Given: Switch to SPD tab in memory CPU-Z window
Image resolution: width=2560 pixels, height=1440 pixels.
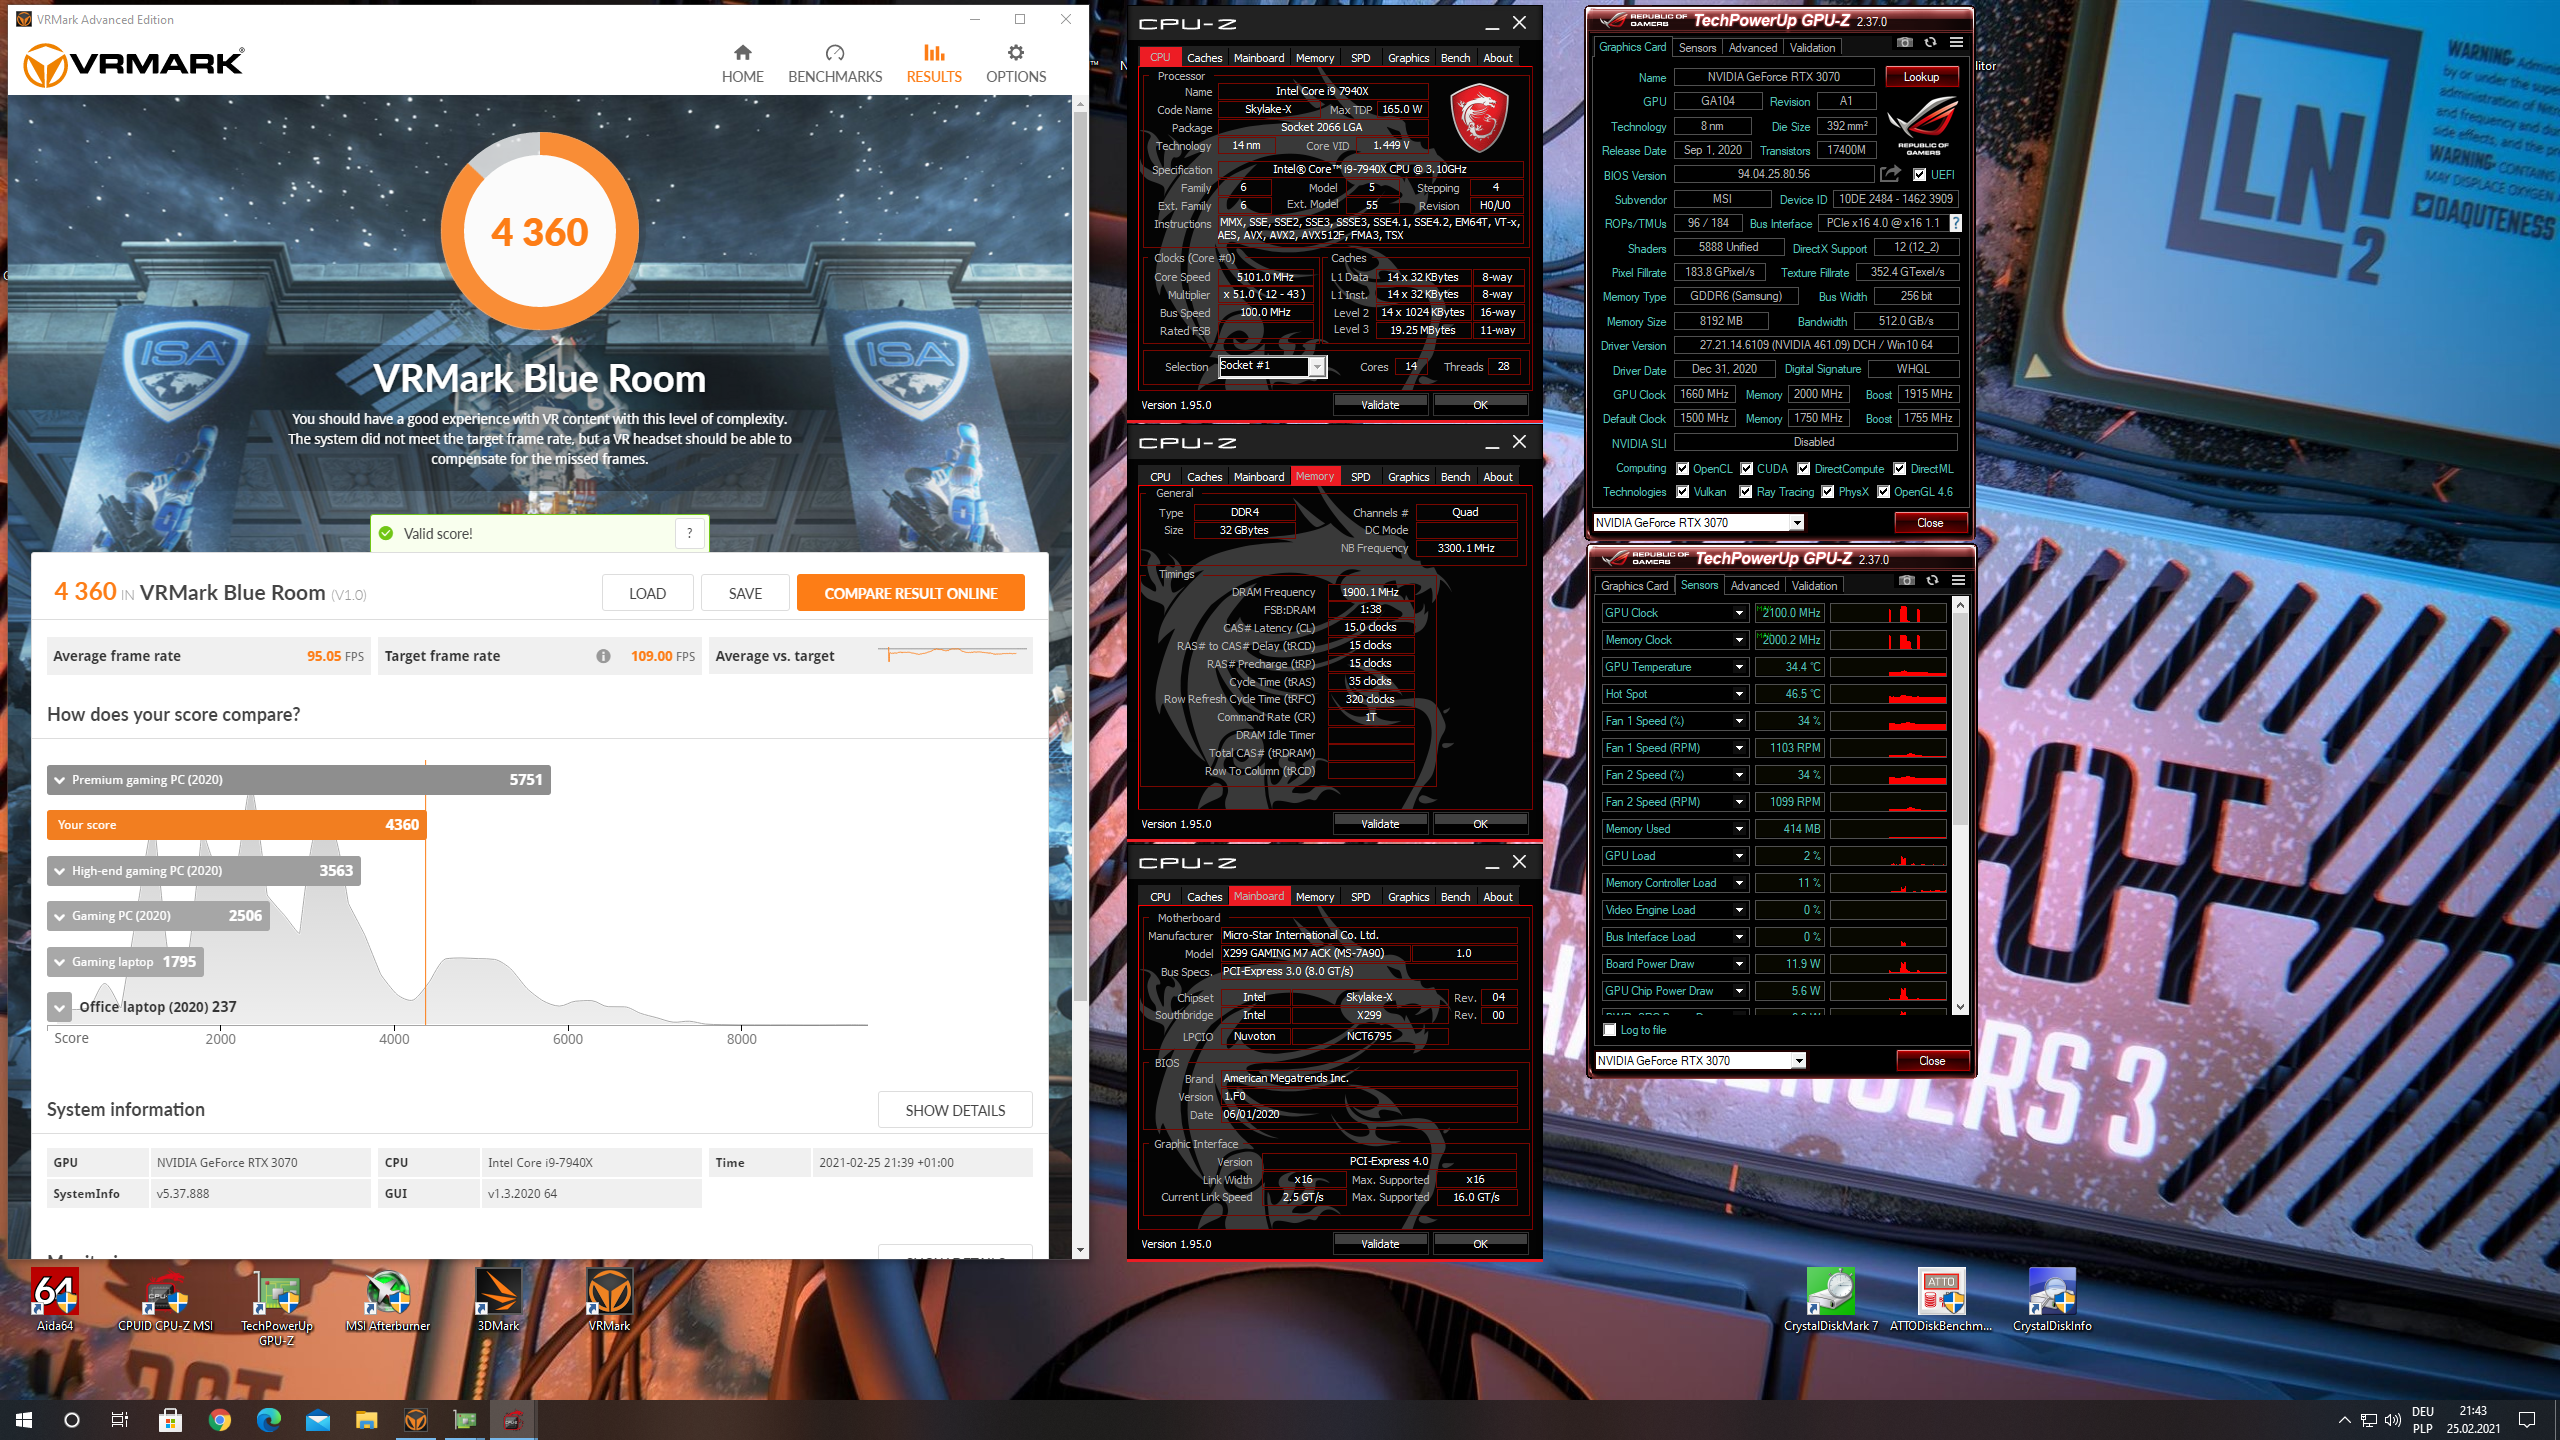Looking at the screenshot, I should tap(1360, 477).
